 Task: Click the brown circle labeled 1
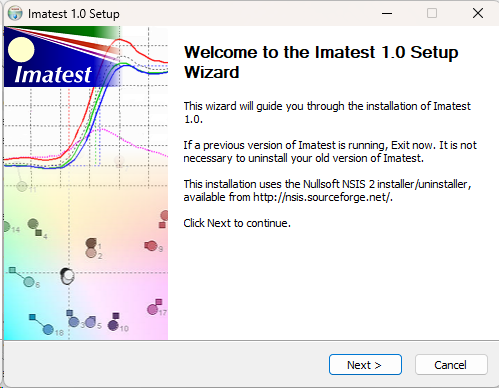[x=91, y=243]
